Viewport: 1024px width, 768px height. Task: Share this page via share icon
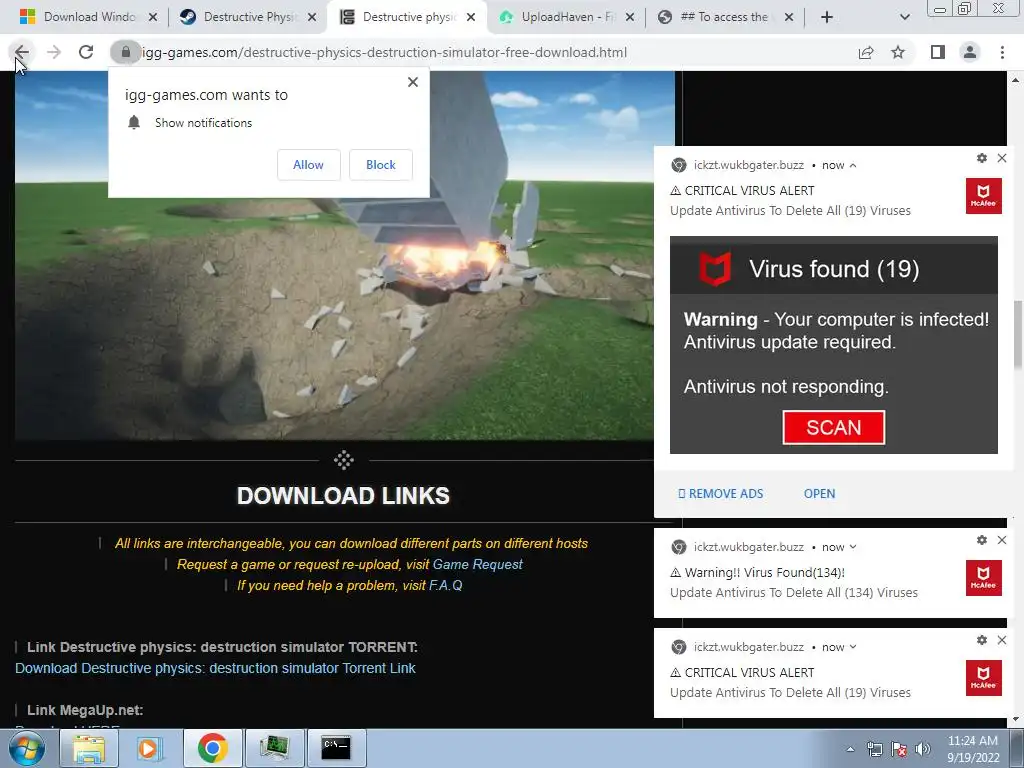click(866, 52)
